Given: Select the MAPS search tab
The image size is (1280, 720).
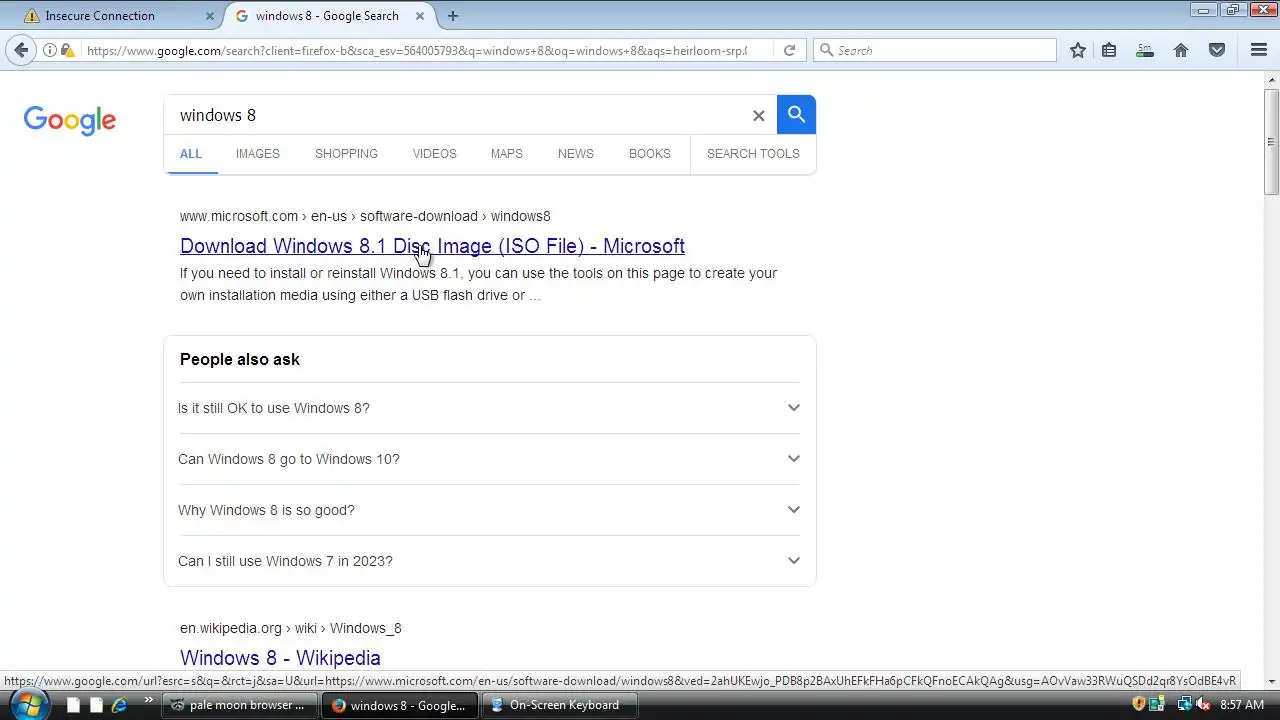Looking at the screenshot, I should pos(506,154).
